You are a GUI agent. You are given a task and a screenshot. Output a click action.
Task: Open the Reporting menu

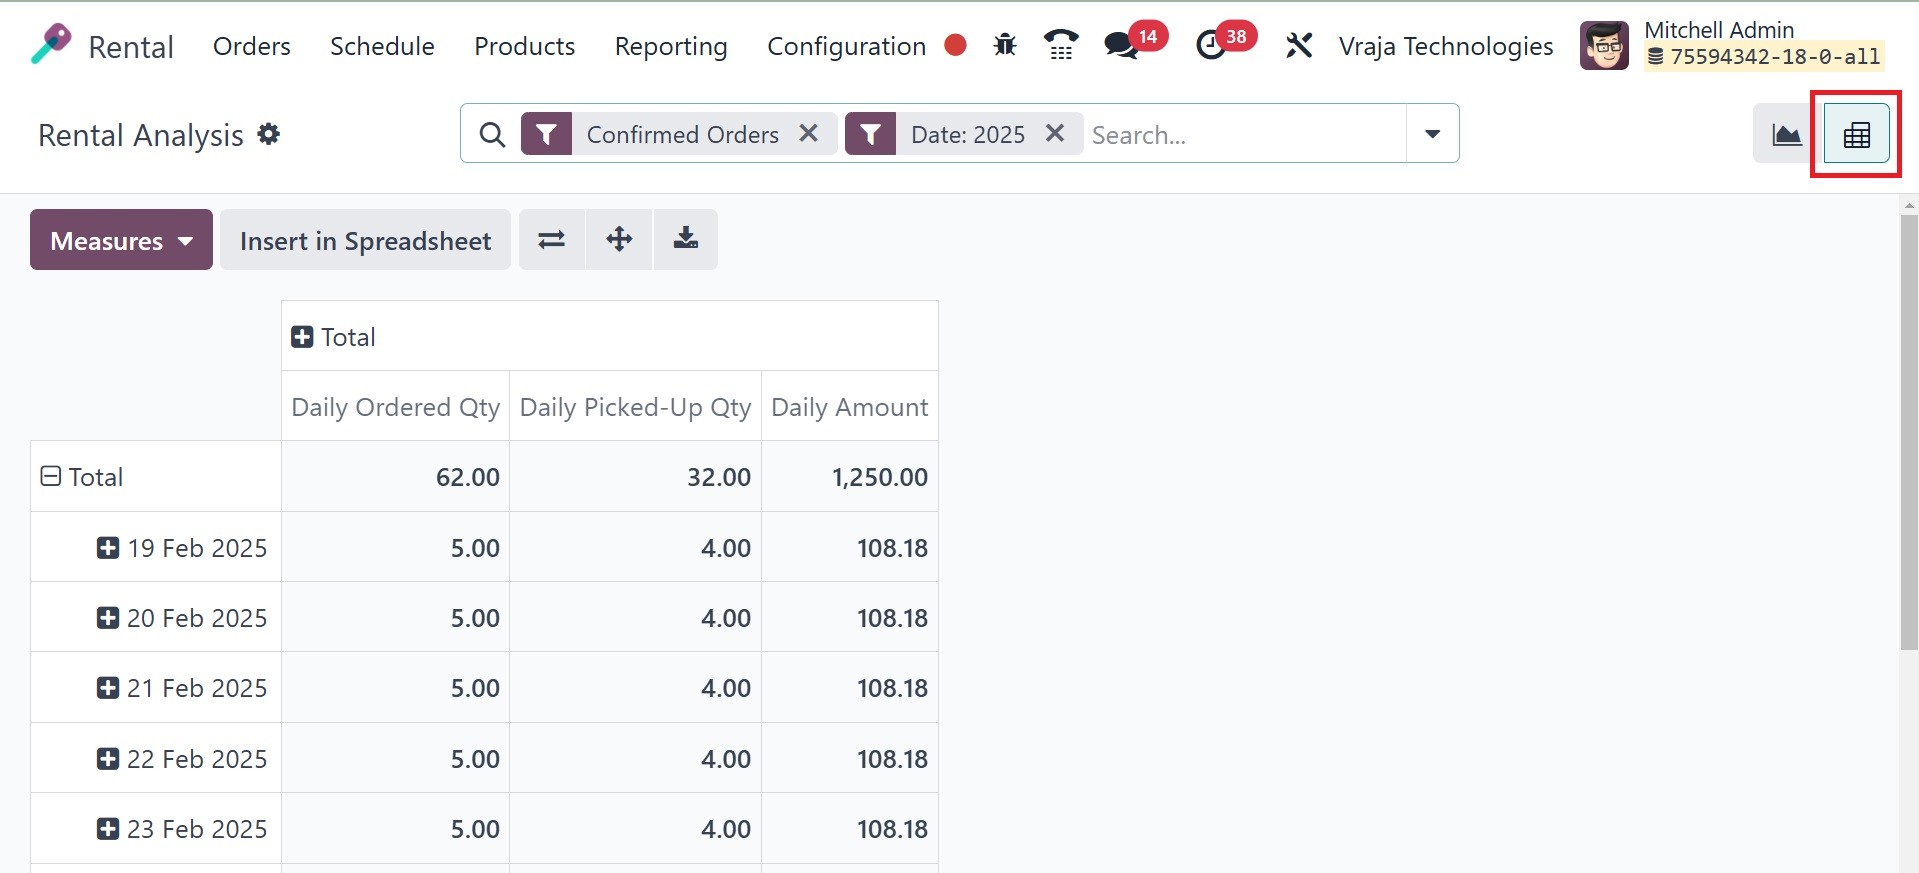pos(671,46)
